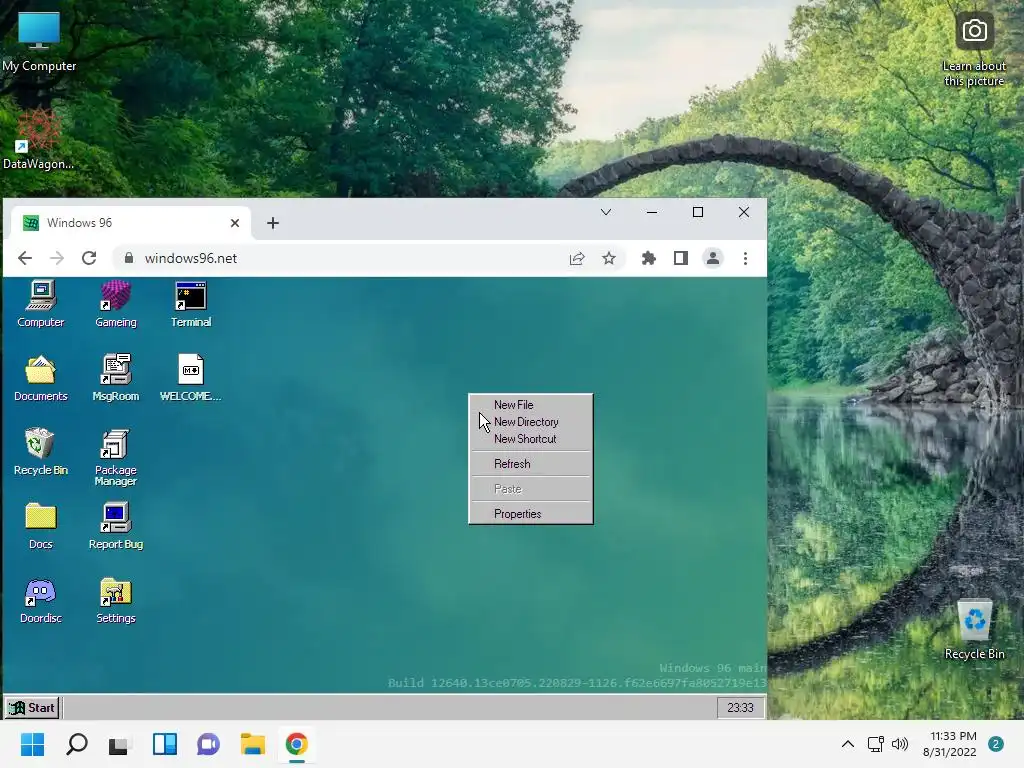Choose New Directory from context menu
Viewport: 1024px width, 768px height.
coord(530,422)
